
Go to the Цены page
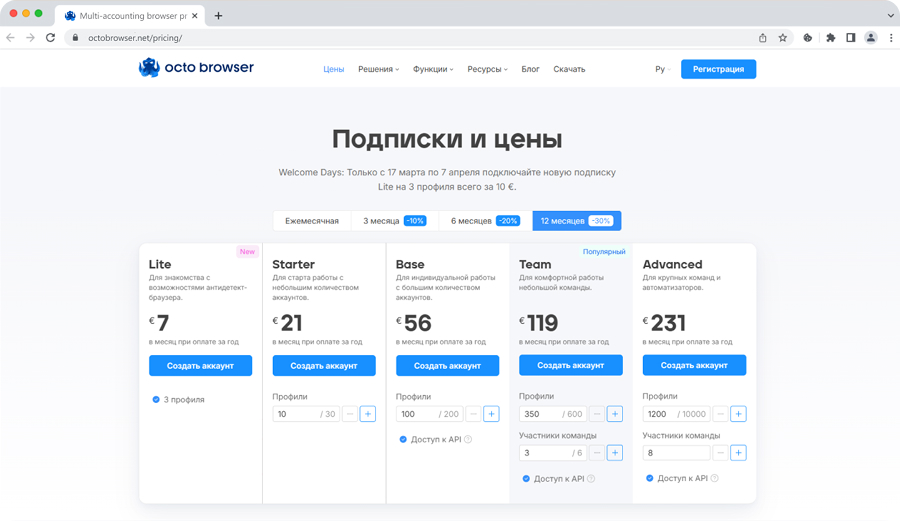pos(333,69)
